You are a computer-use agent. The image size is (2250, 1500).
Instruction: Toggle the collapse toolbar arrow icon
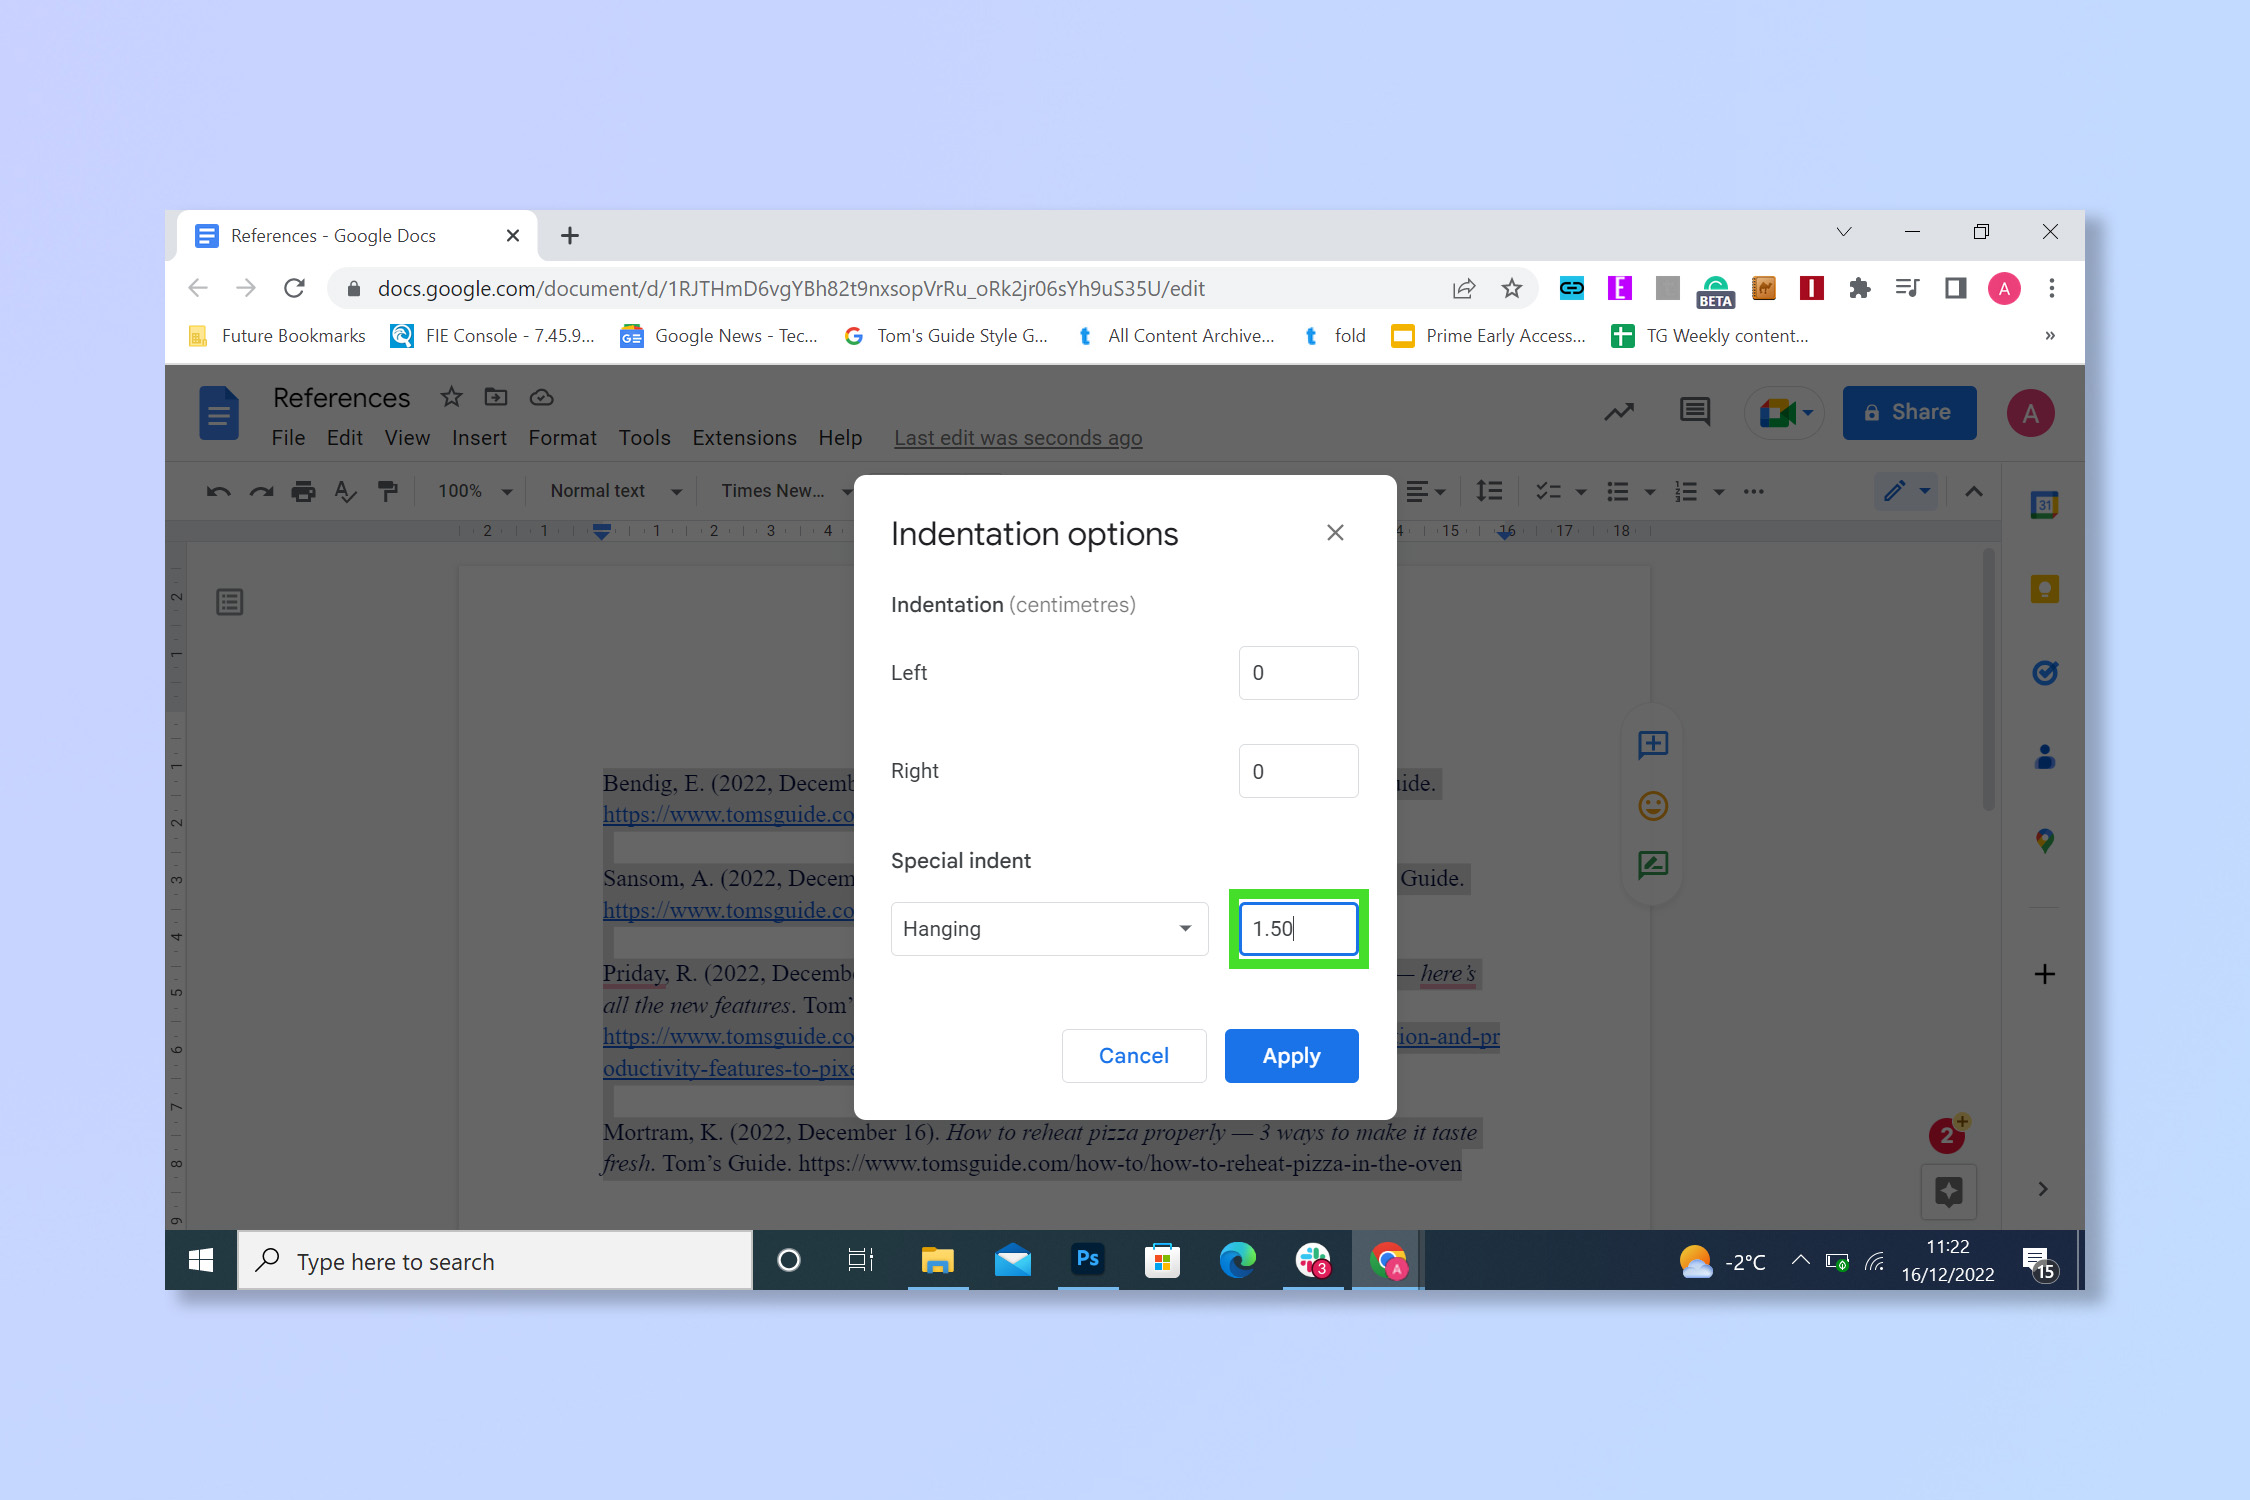1975,491
